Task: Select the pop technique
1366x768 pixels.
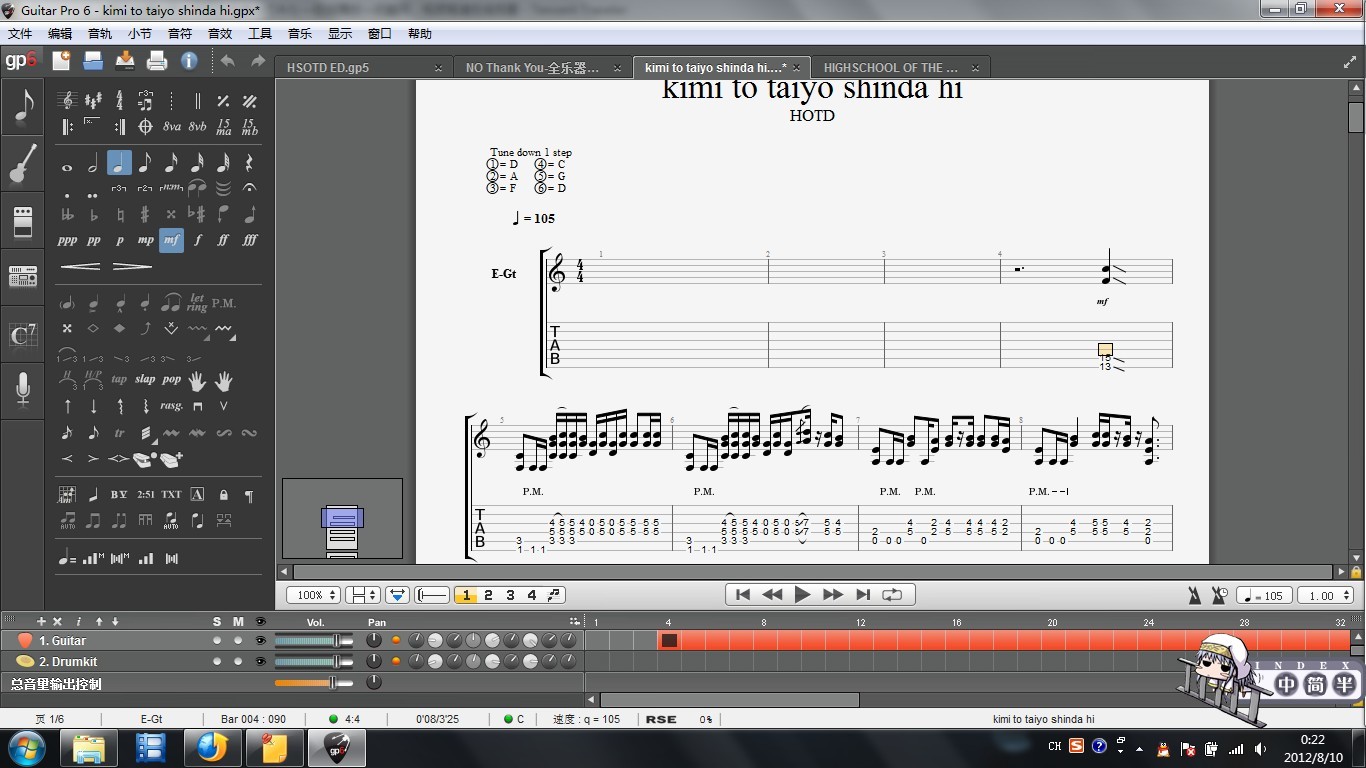Action: 171,380
